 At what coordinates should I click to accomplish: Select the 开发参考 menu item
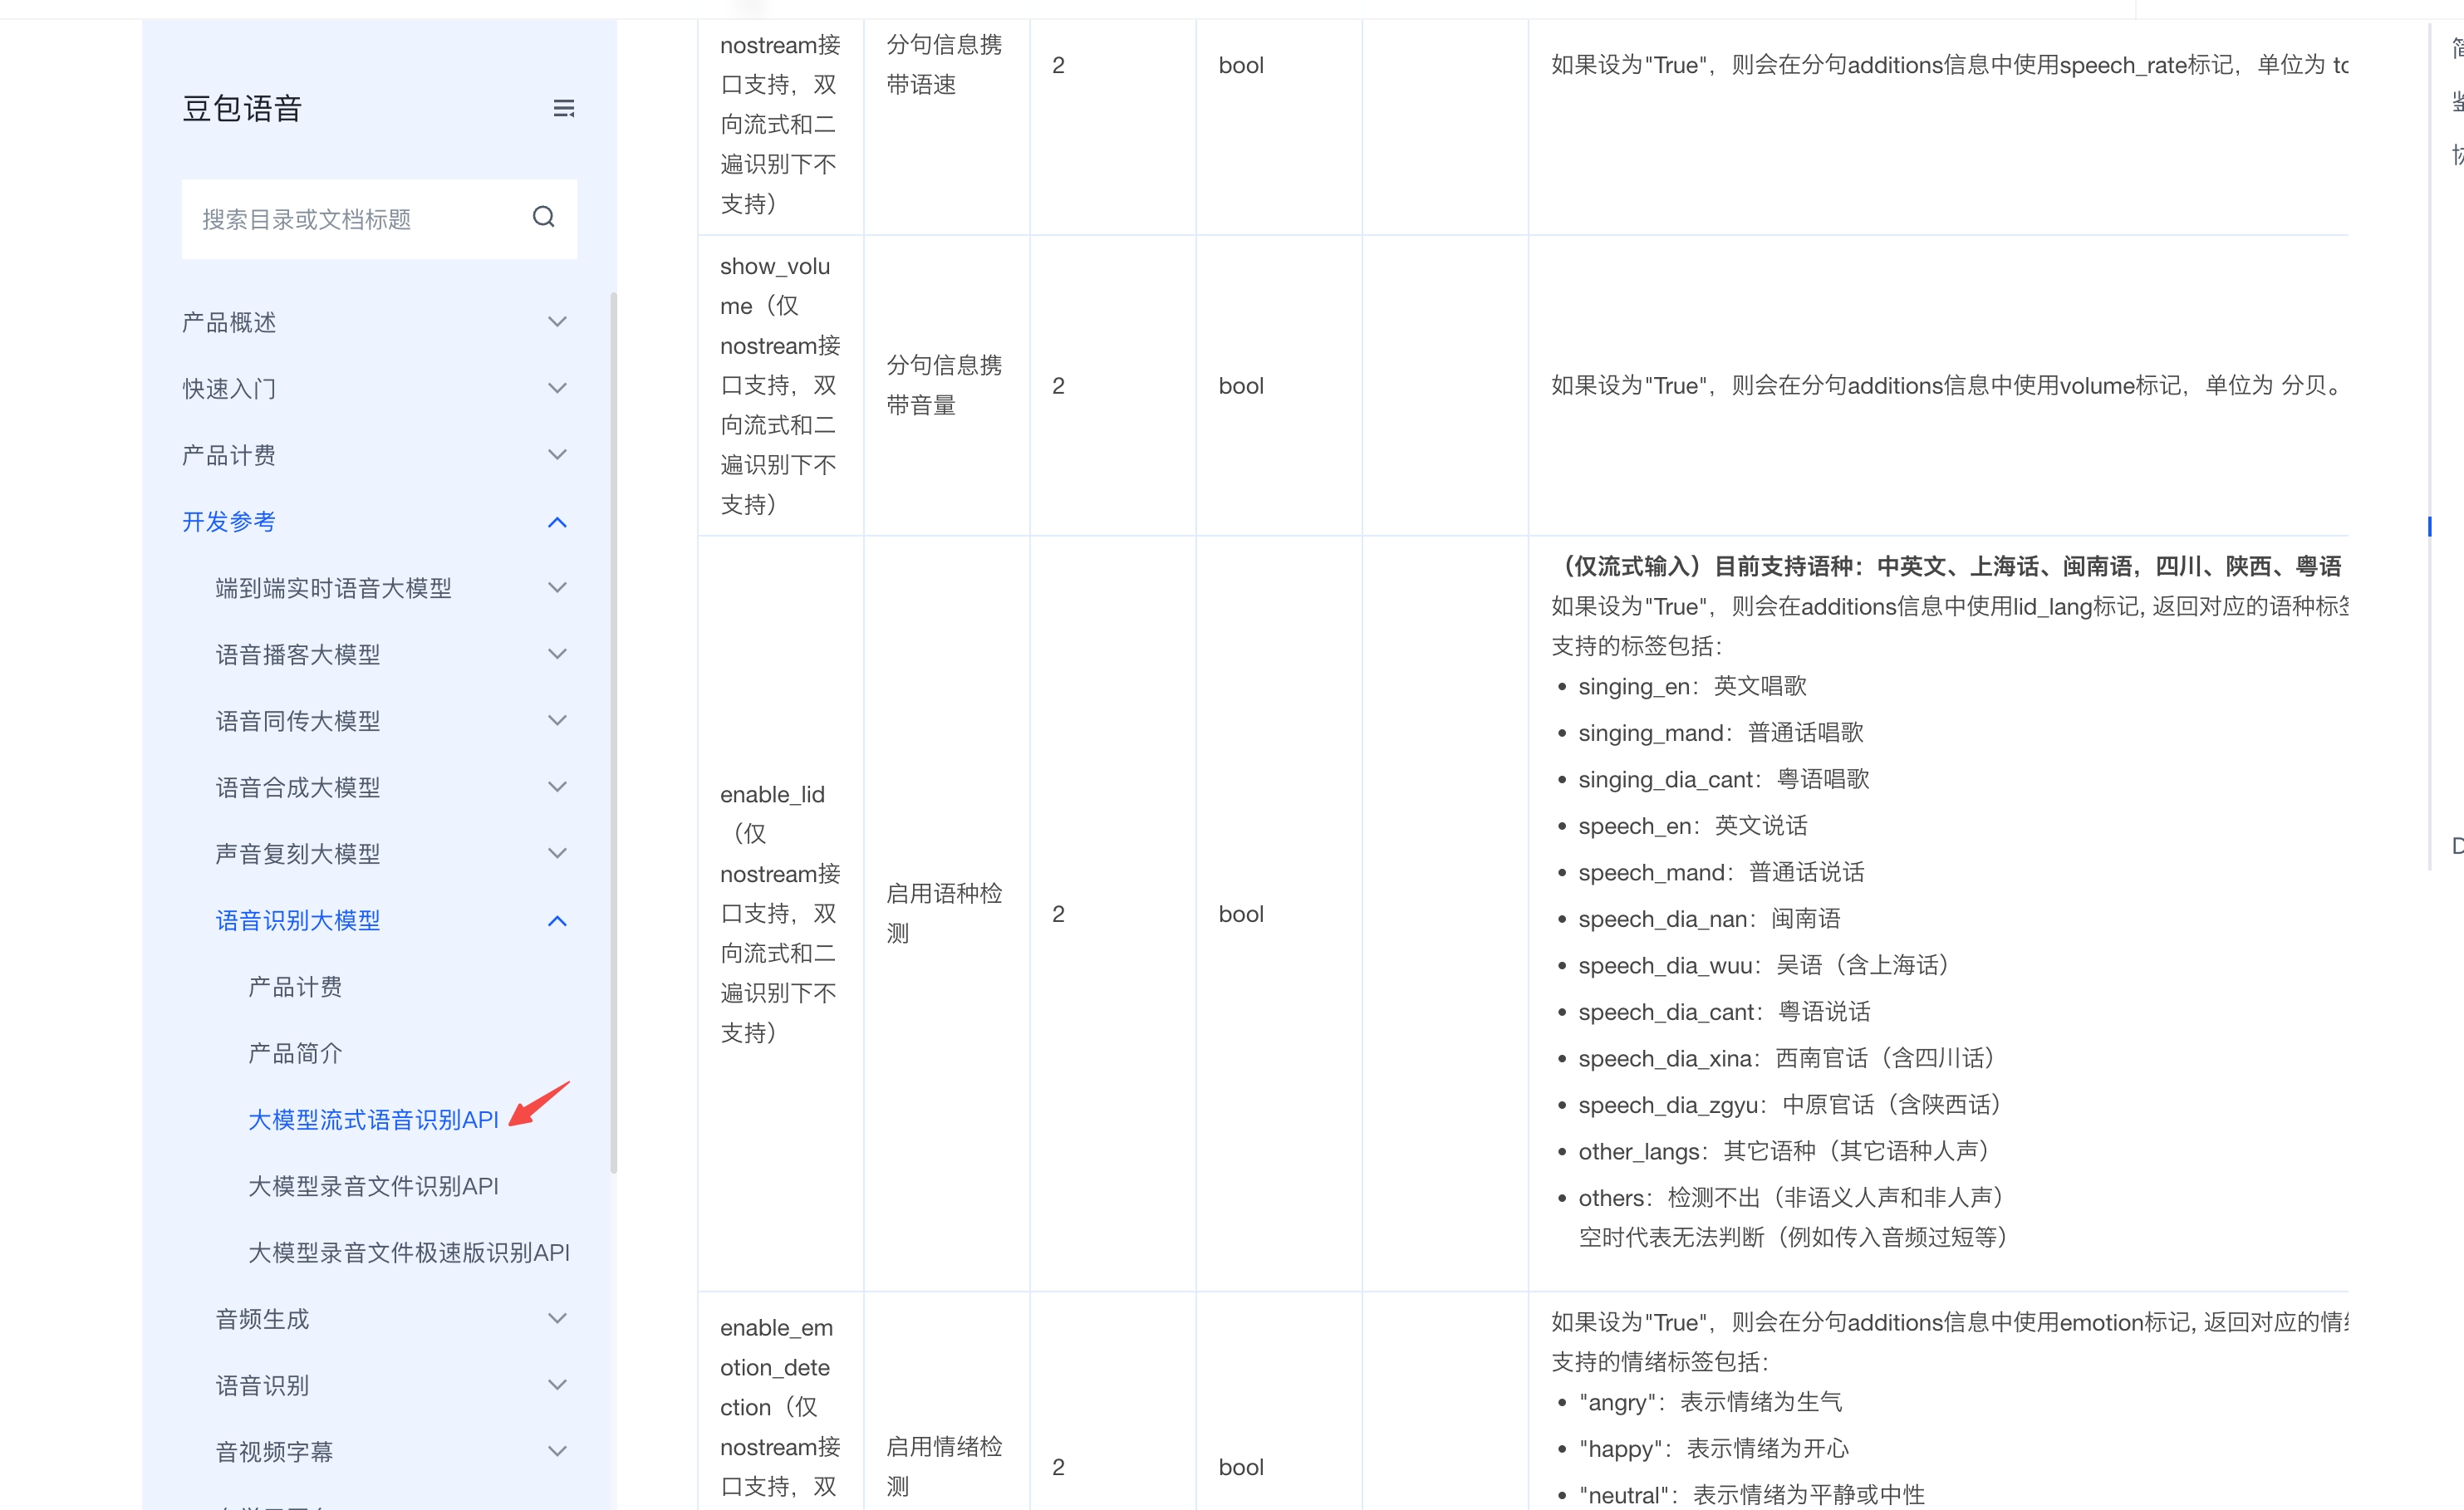pyautogui.click(x=229, y=522)
